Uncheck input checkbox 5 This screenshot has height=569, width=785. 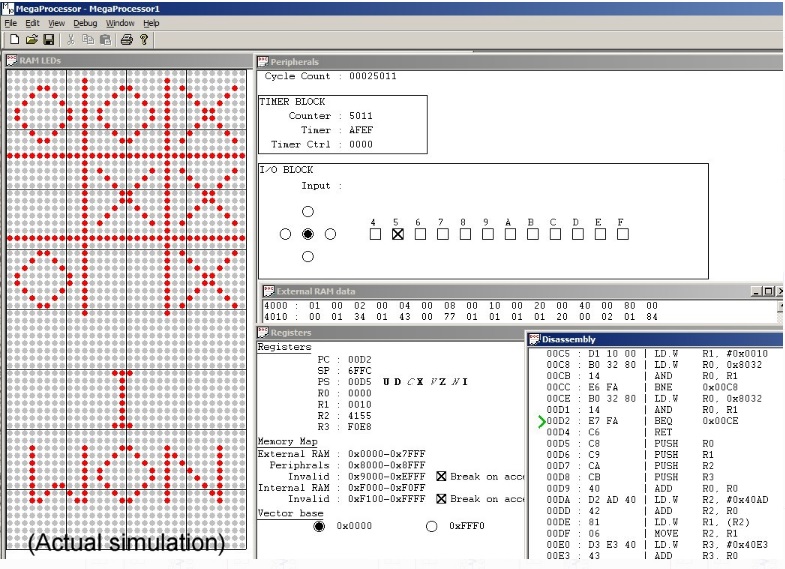pos(398,234)
